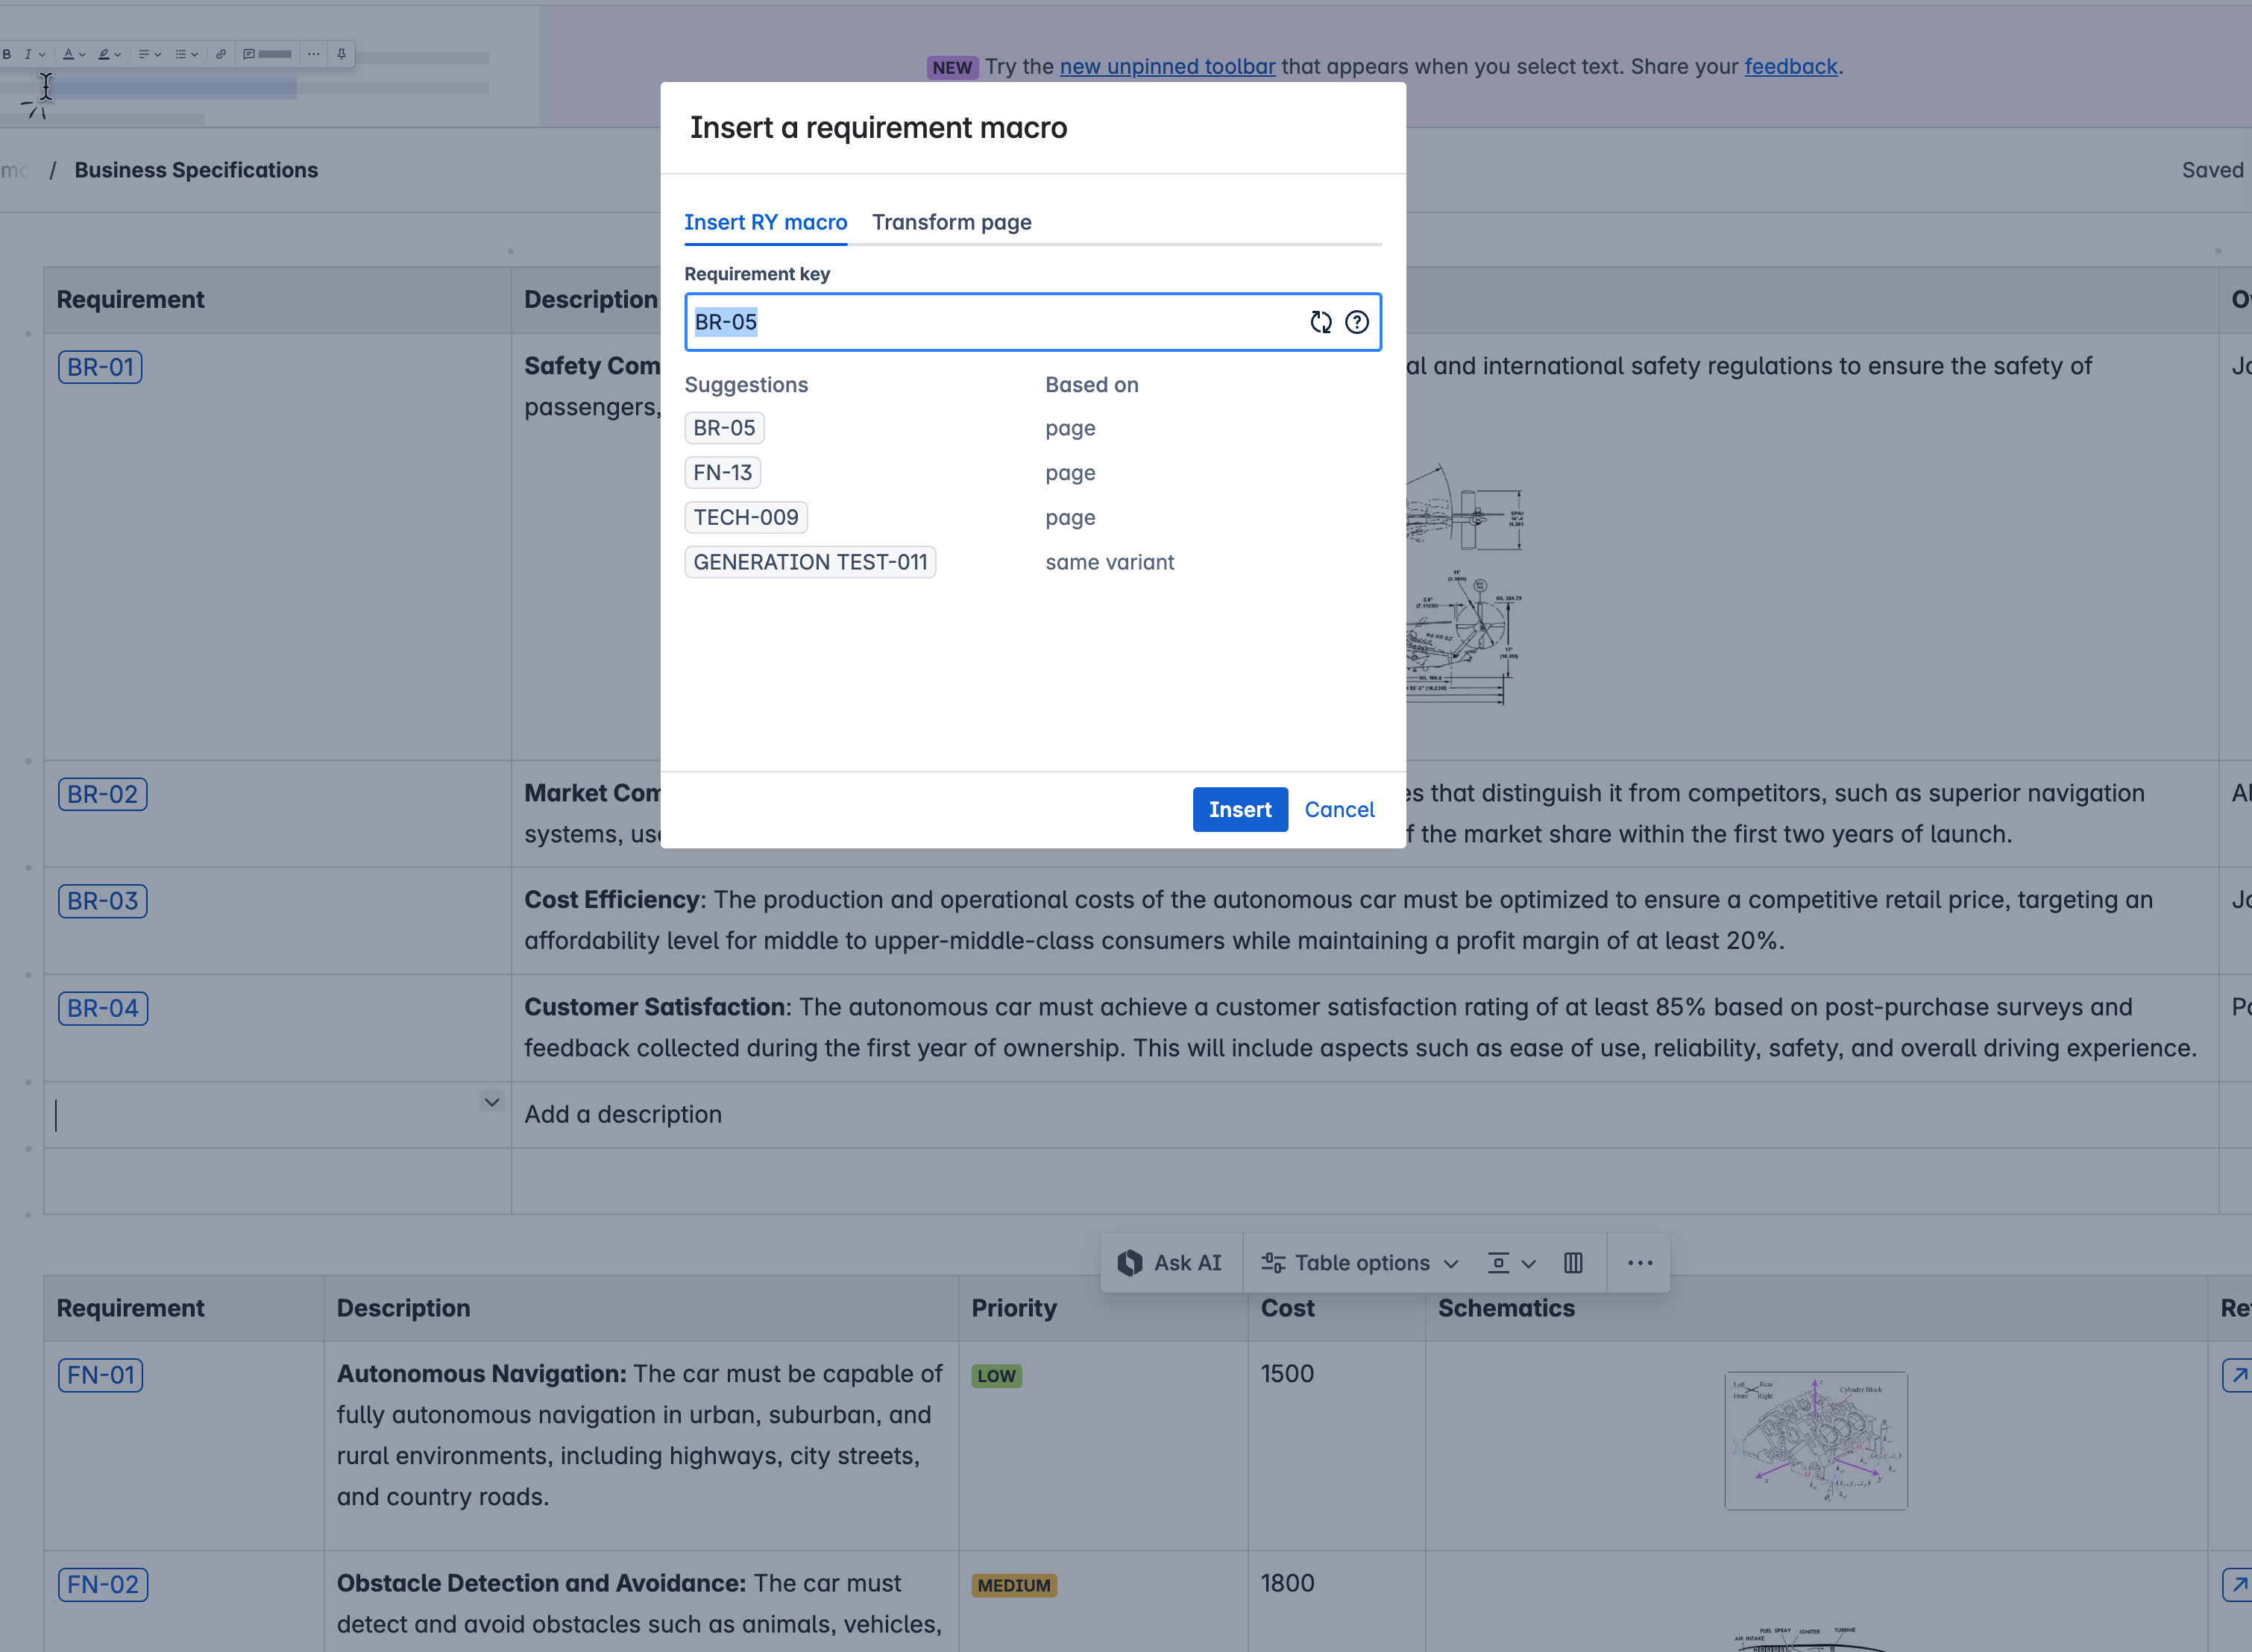Choose the FN-13 suggestion
The height and width of the screenshot is (1652, 2252).
point(722,472)
